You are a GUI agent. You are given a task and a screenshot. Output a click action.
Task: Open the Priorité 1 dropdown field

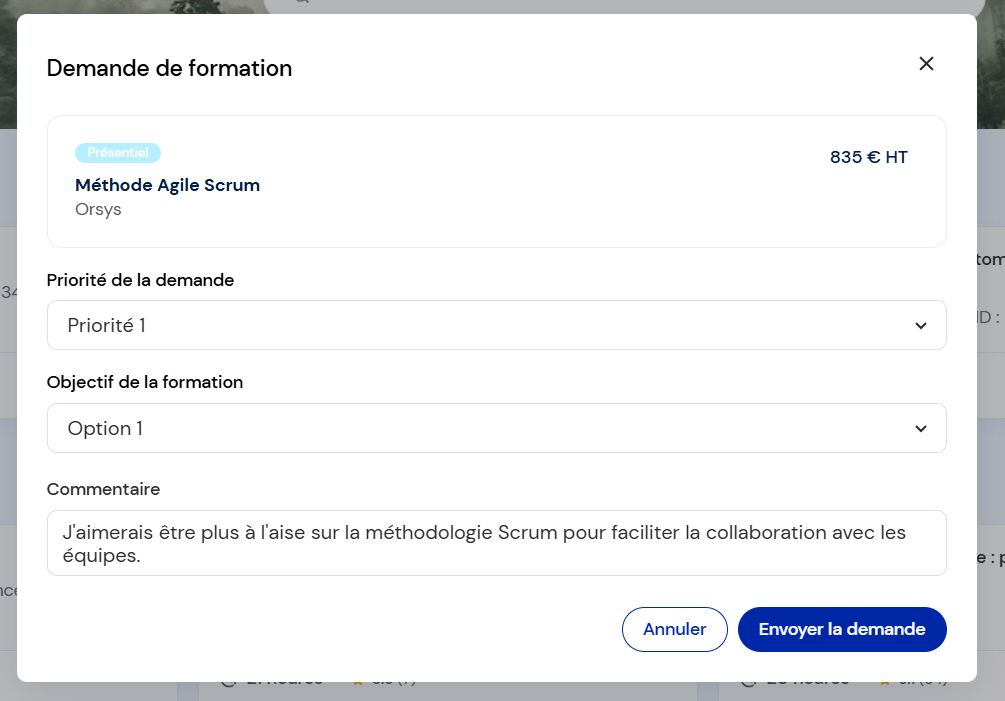tap(496, 325)
